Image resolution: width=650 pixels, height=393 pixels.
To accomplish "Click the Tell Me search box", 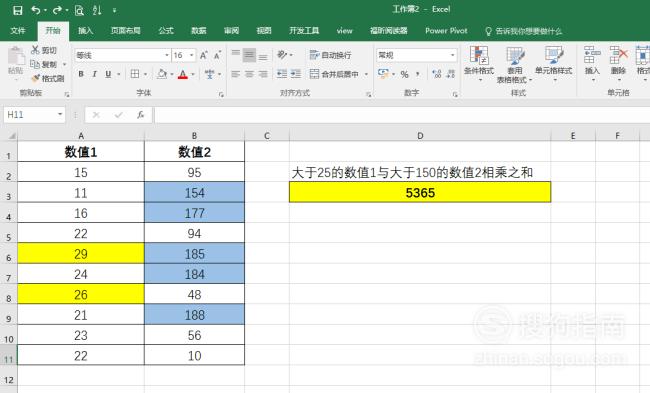I will pos(524,31).
